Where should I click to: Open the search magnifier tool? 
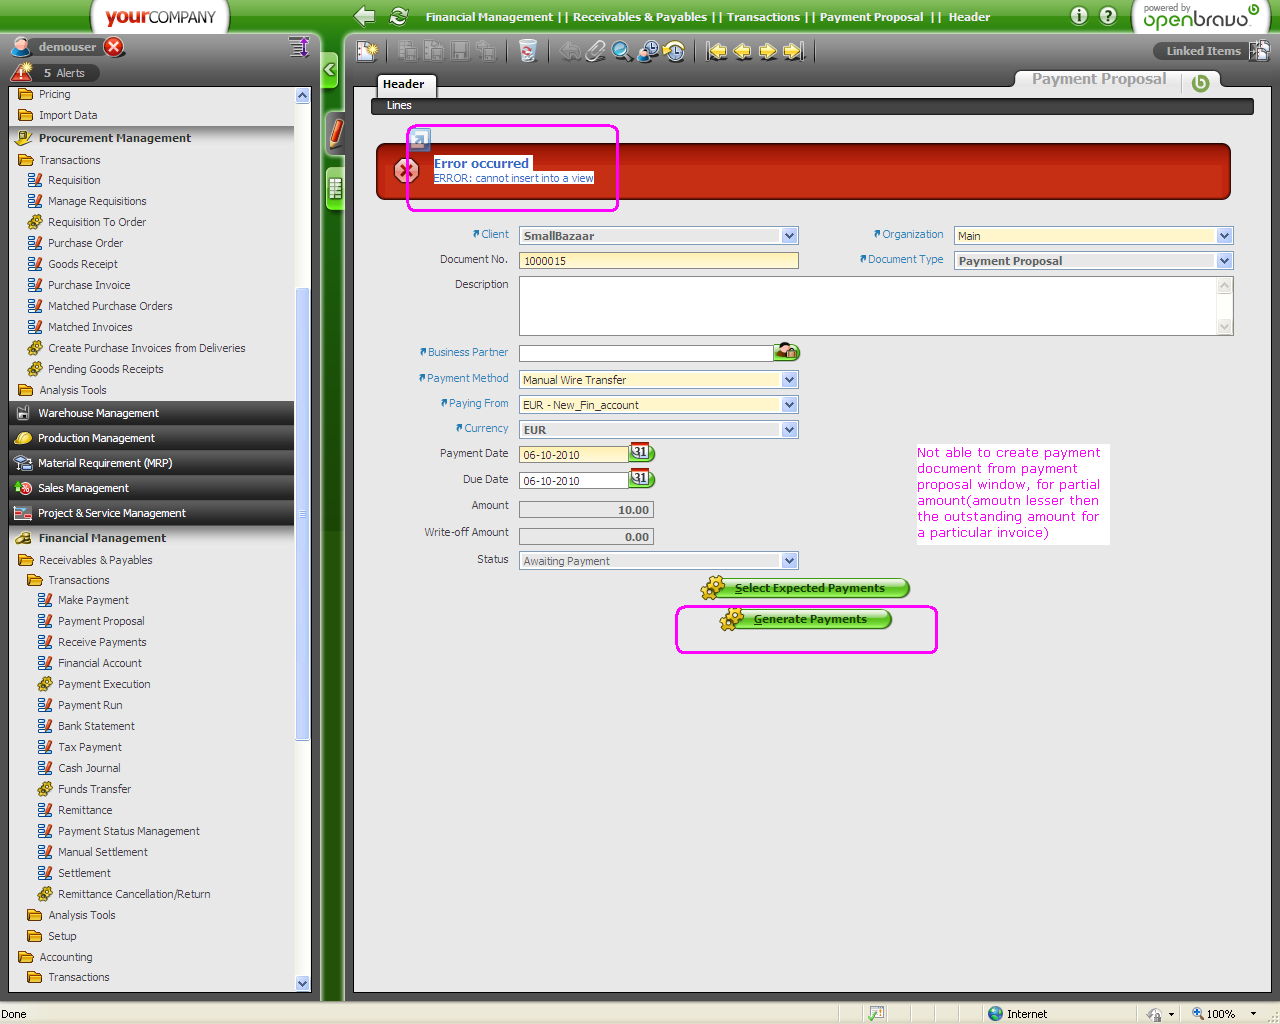click(622, 51)
